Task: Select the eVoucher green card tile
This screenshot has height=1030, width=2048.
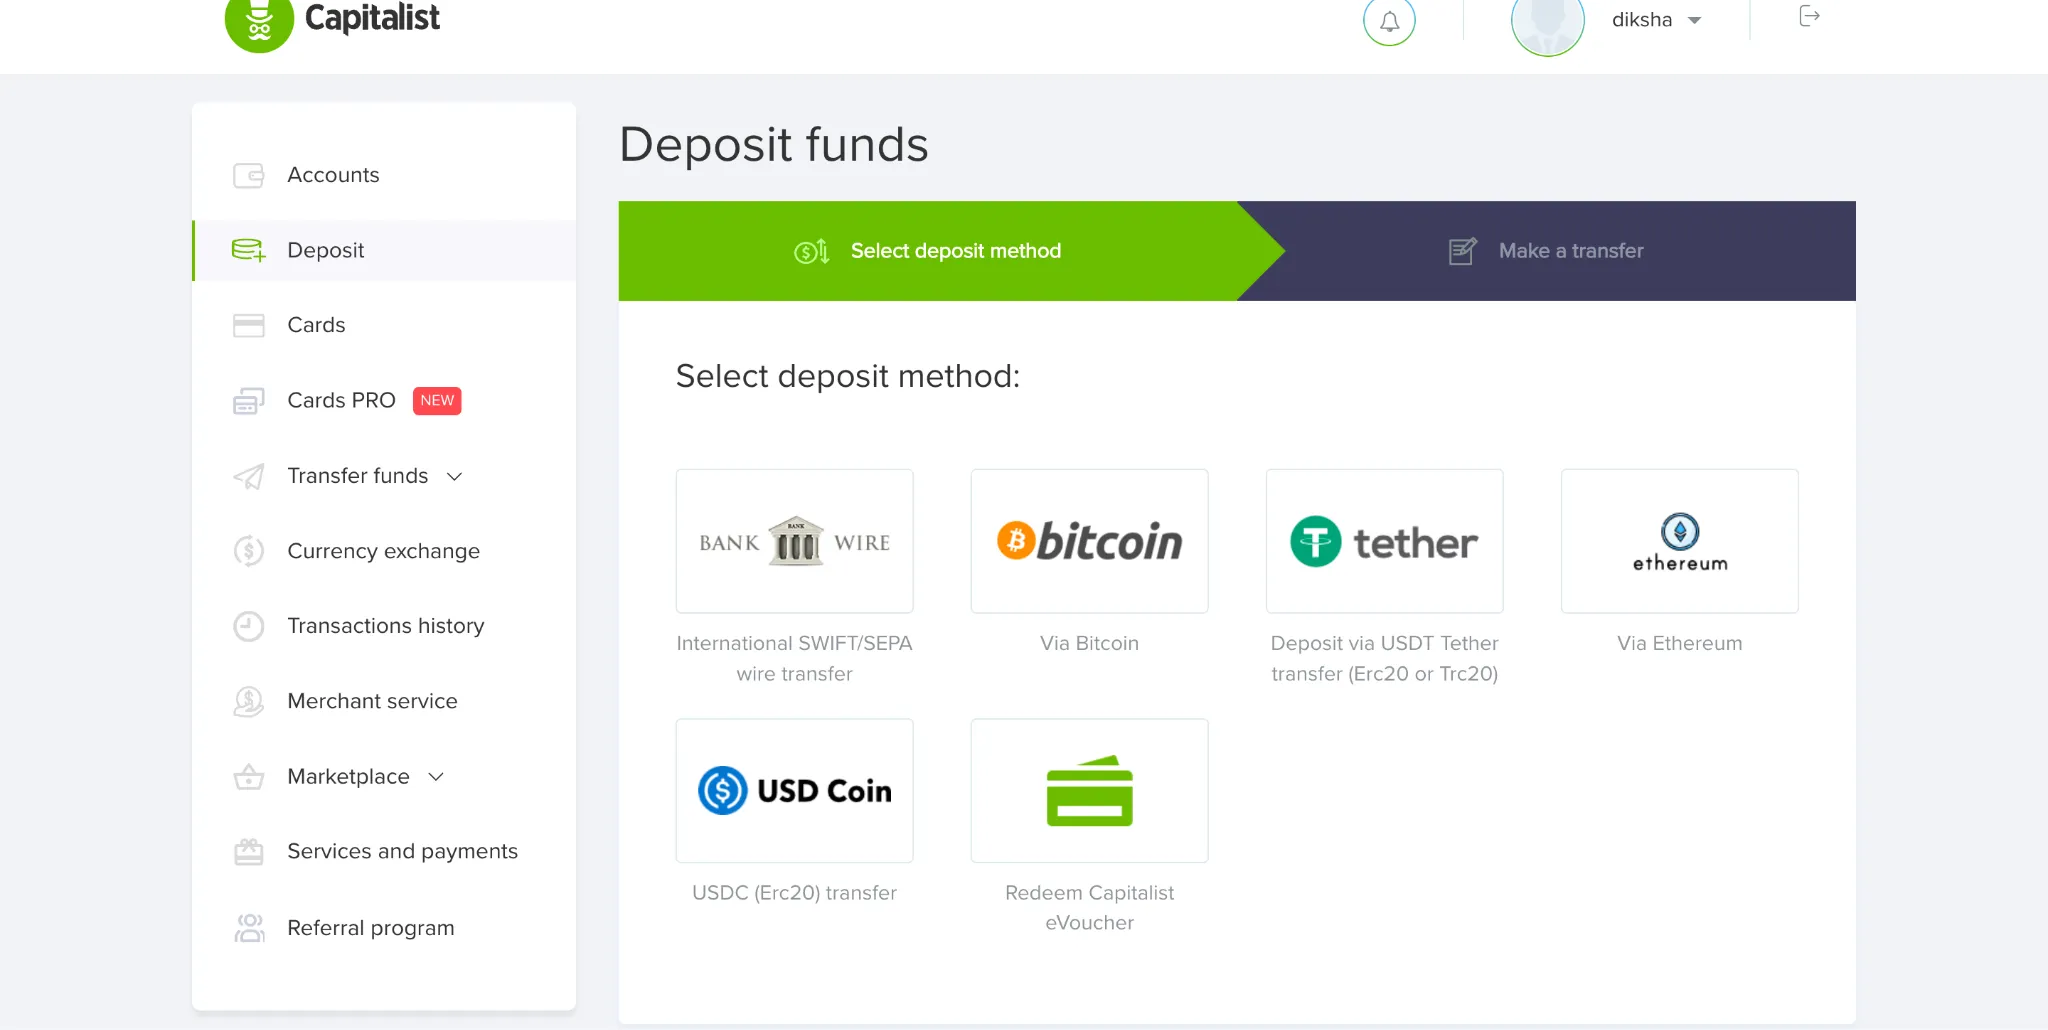Action: [1089, 790]
